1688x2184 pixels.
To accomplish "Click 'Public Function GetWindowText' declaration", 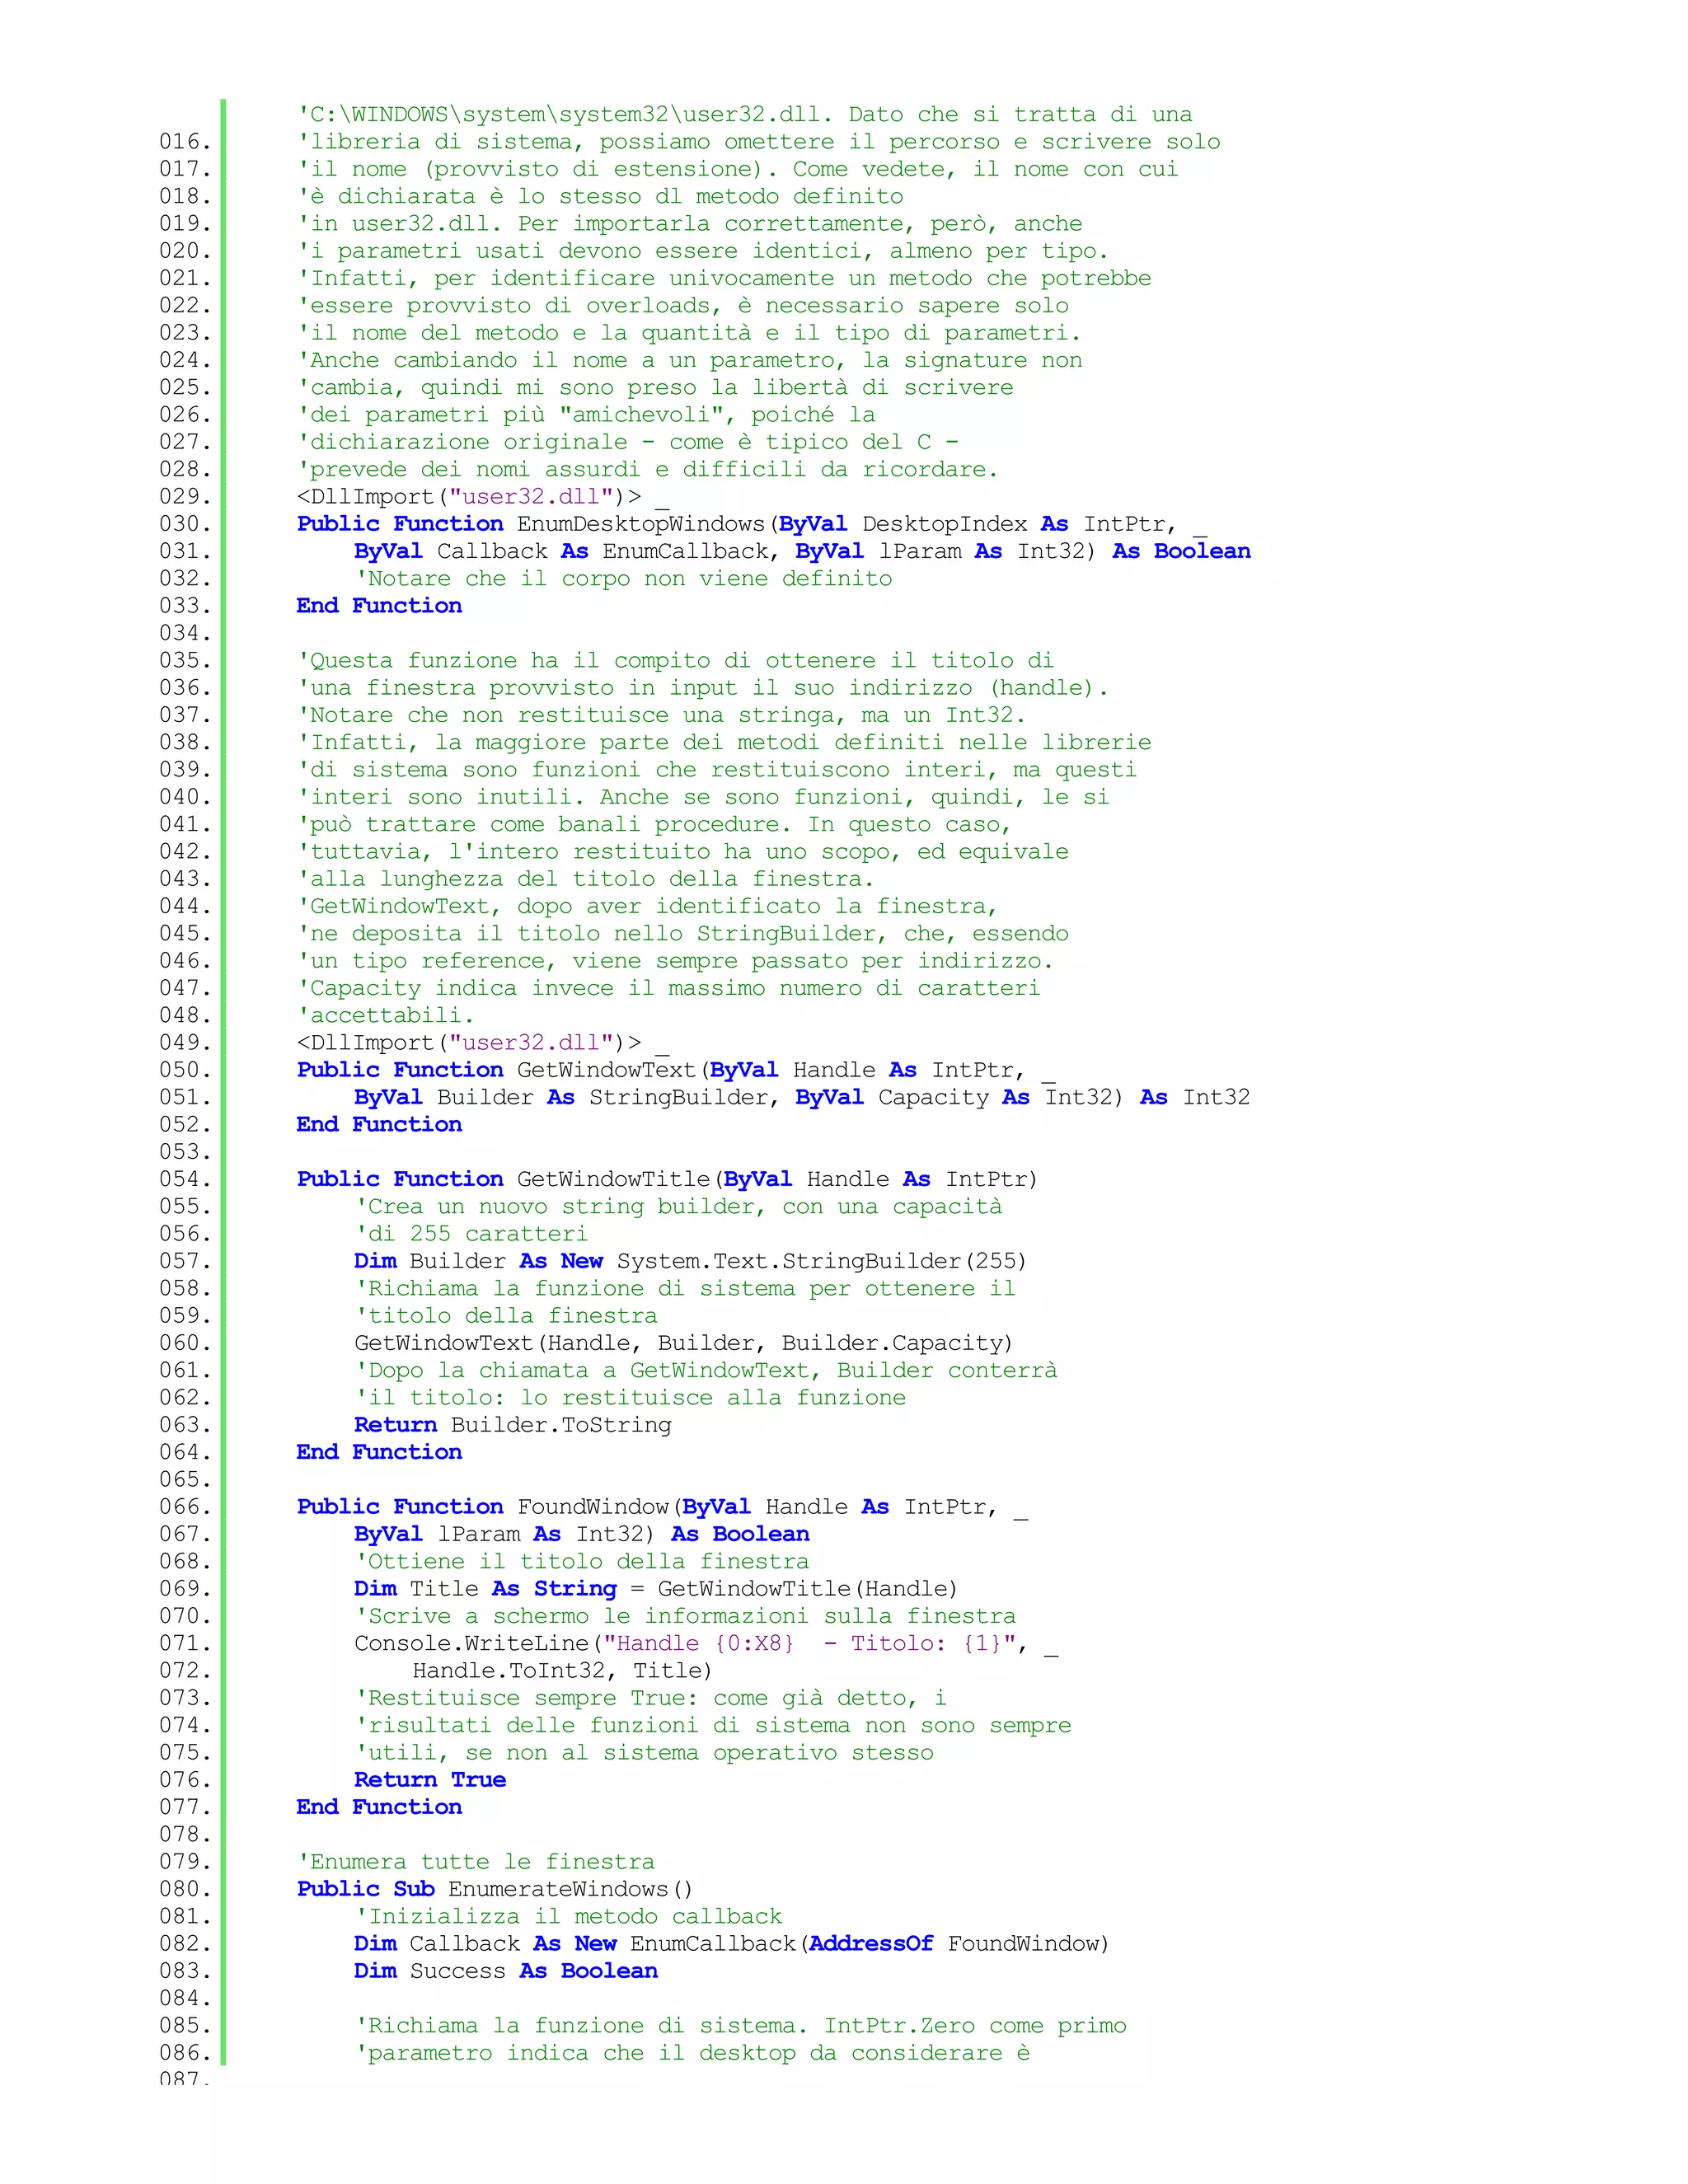I will (x=676, y=1070).
